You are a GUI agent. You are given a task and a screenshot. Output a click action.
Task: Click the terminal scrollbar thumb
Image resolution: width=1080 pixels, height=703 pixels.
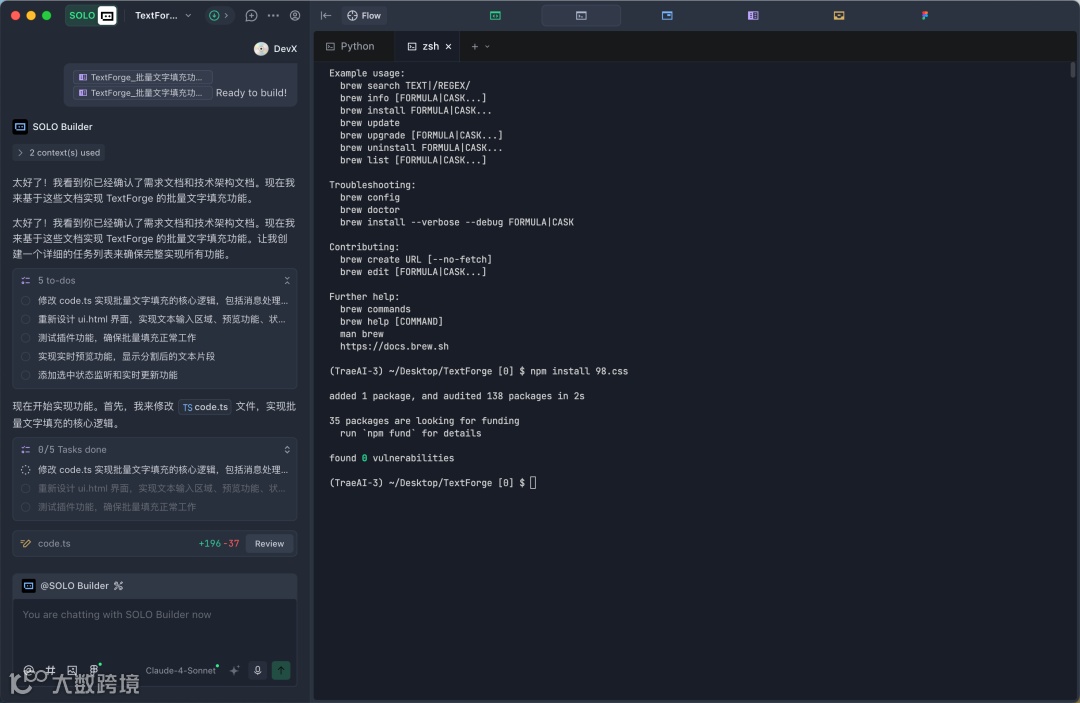point(1072,70)
